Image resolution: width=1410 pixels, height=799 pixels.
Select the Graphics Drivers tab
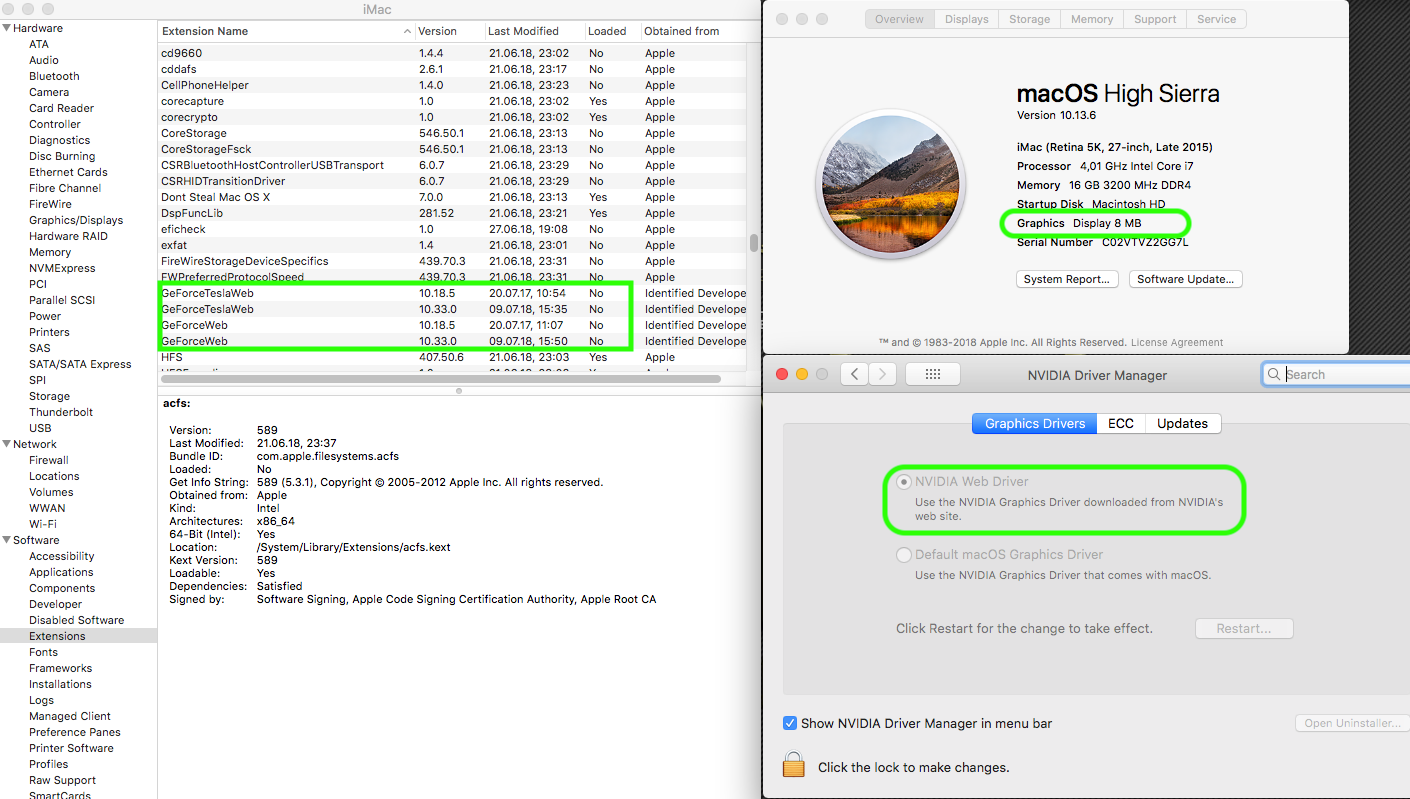(x=1035, y=424)
